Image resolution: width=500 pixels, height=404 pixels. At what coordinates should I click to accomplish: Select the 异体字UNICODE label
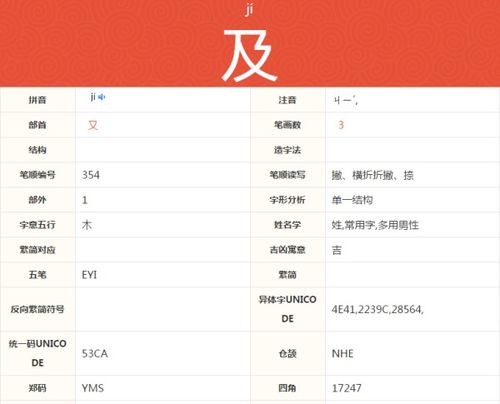pos(287,309)
